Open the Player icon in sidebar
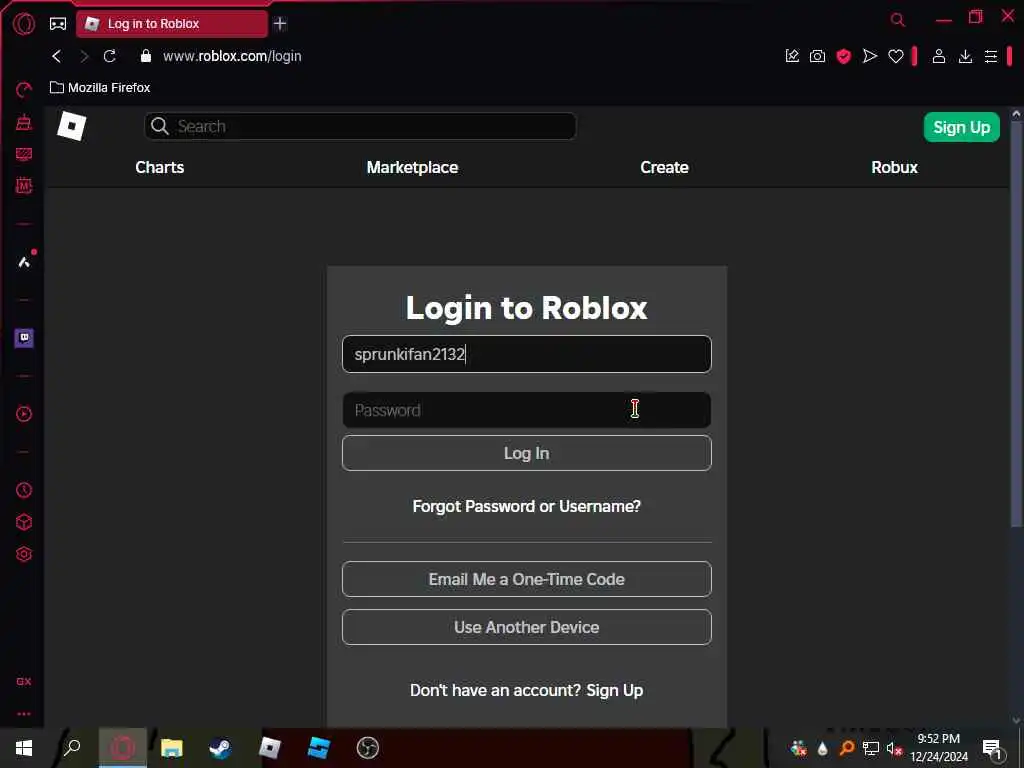This screenshot has height=768, width=1024. coord(24,413)
